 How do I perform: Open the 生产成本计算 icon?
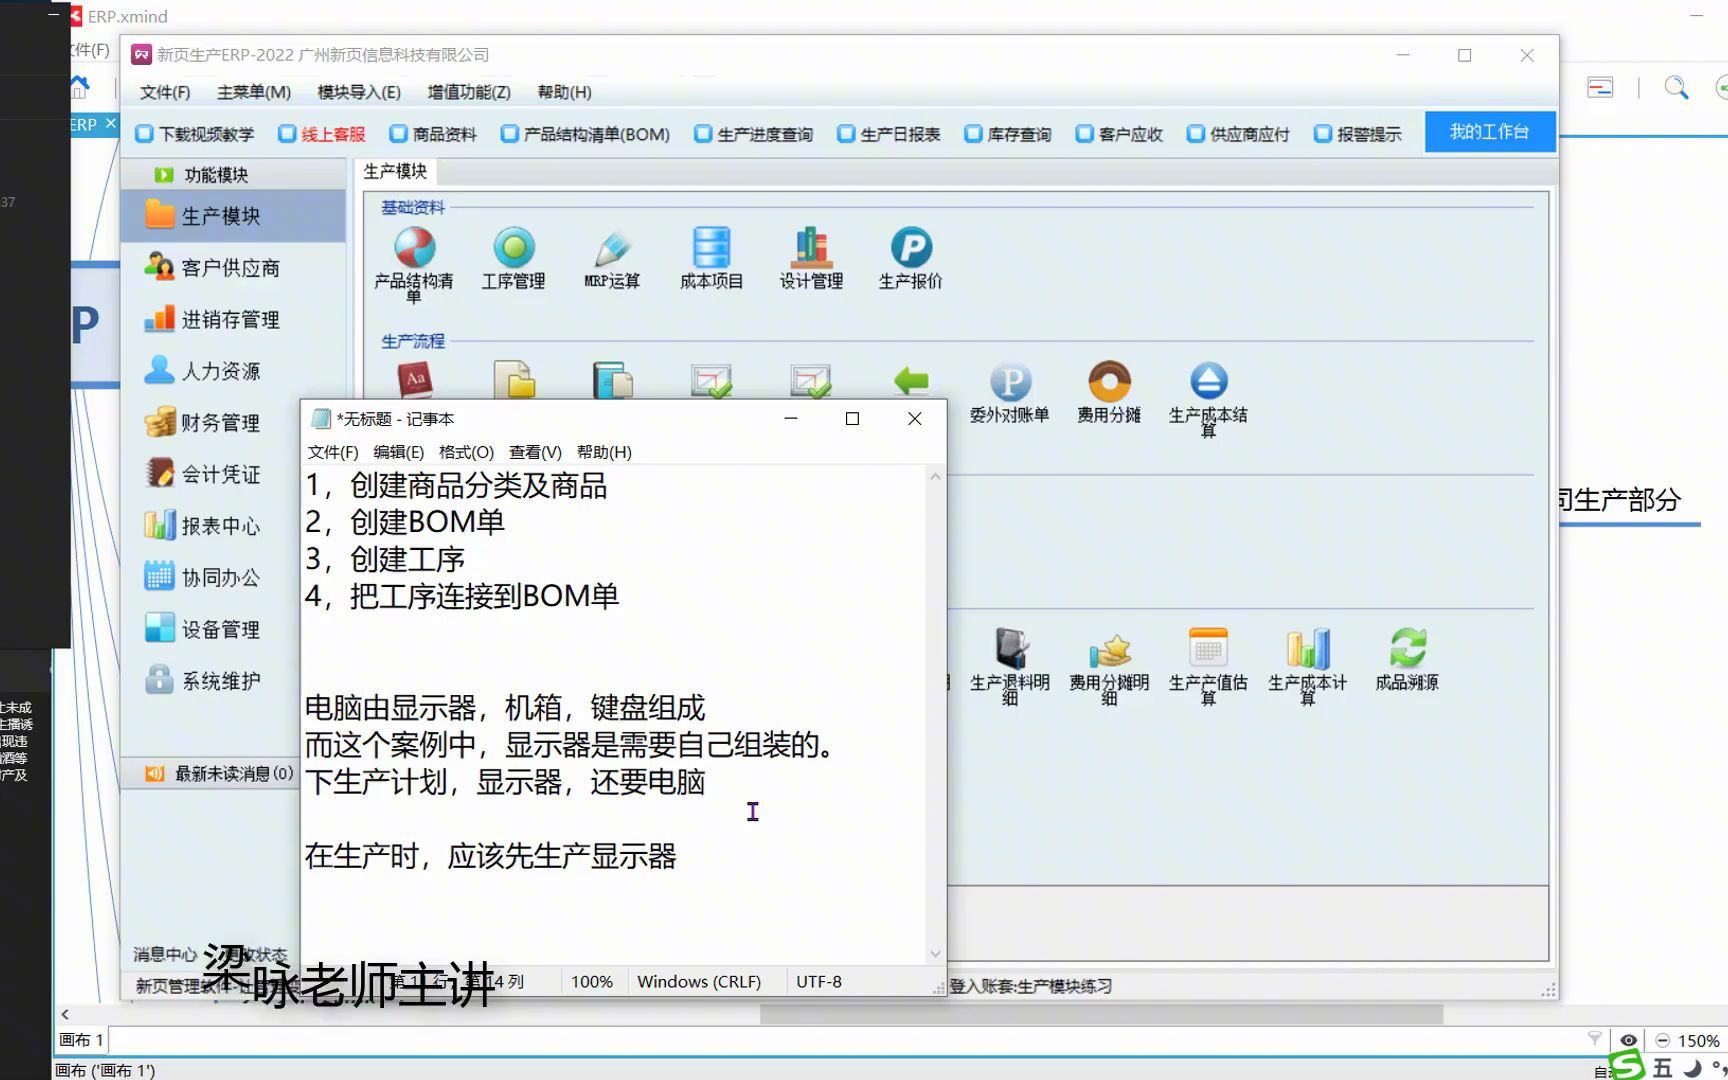pyautogui.click(x=1307, y=667)
